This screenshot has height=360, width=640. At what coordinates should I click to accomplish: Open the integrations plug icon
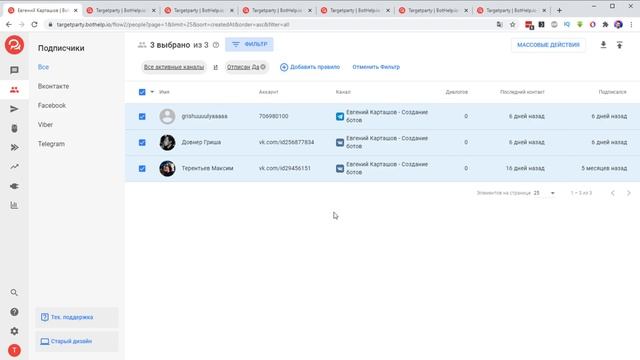(x=14, y=186)
